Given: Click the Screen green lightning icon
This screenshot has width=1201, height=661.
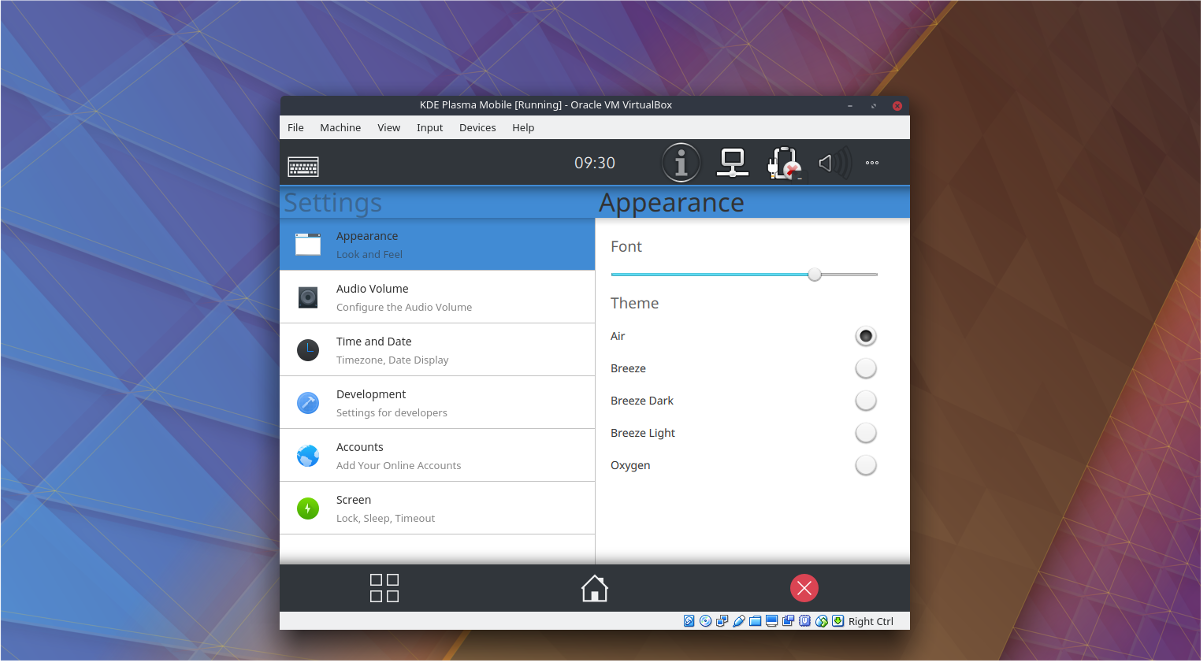Looking at the screenshot, I should (308, 508).
